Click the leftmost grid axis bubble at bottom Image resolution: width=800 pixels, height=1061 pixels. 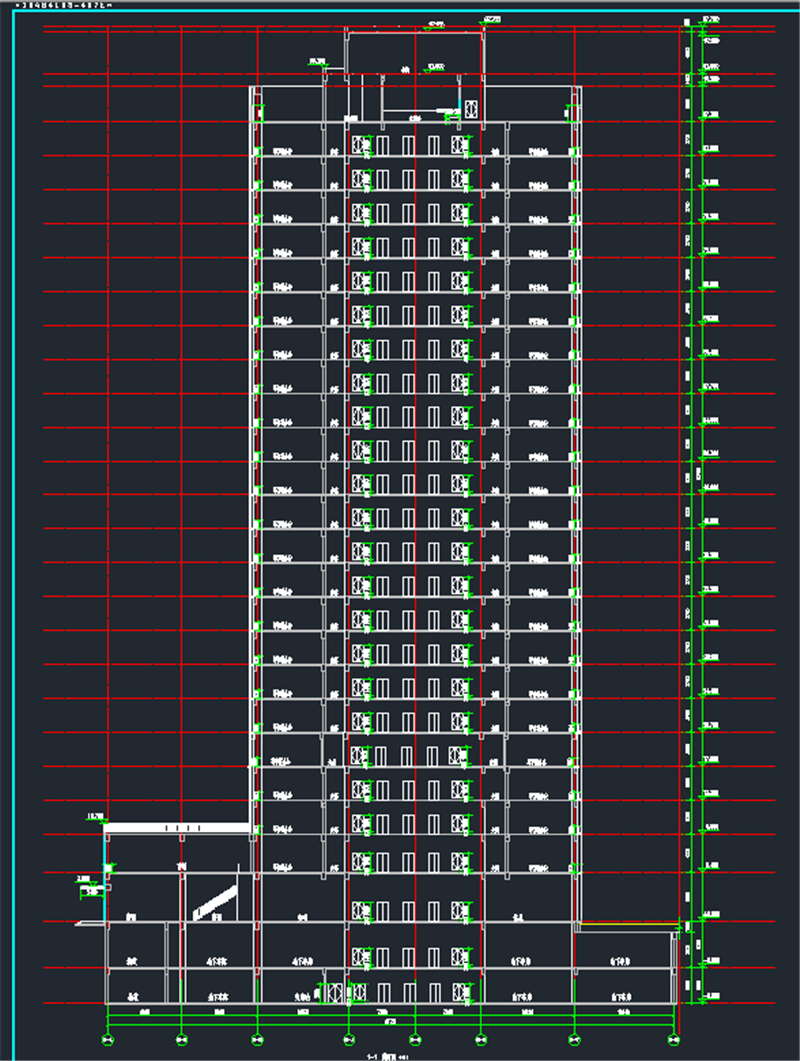(x=108, y=1037)
